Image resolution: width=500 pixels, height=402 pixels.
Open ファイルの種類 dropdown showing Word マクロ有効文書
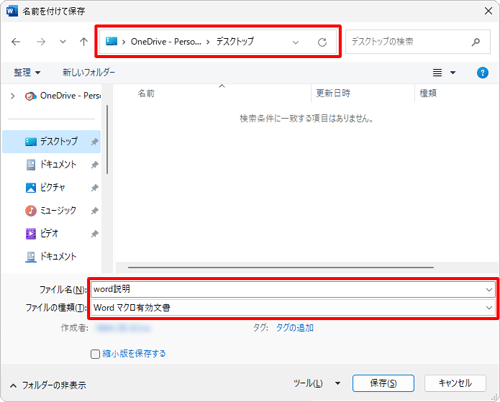[x=293, y=308]
